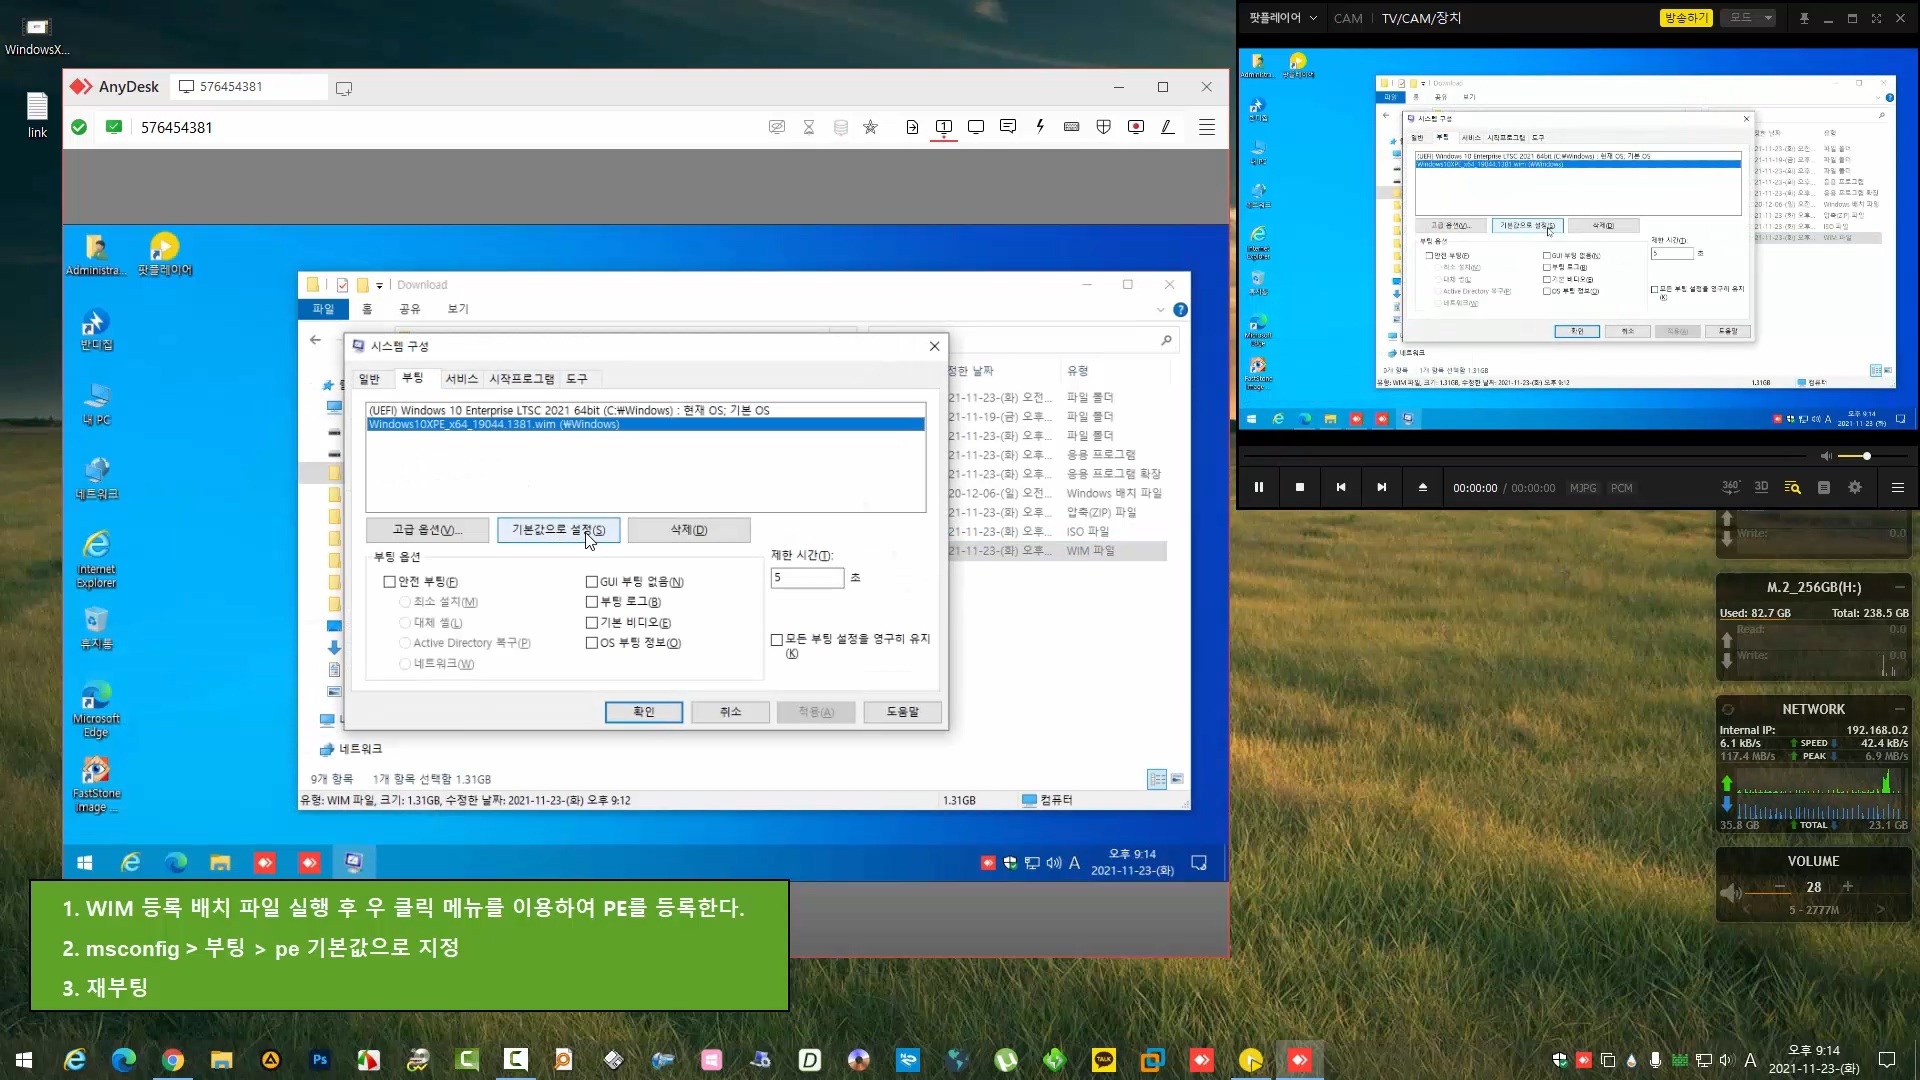The height and width of the screenshot is (1080, 1920).
Task: Click 기본값으로 설정 button
Action: coord(558,530)
